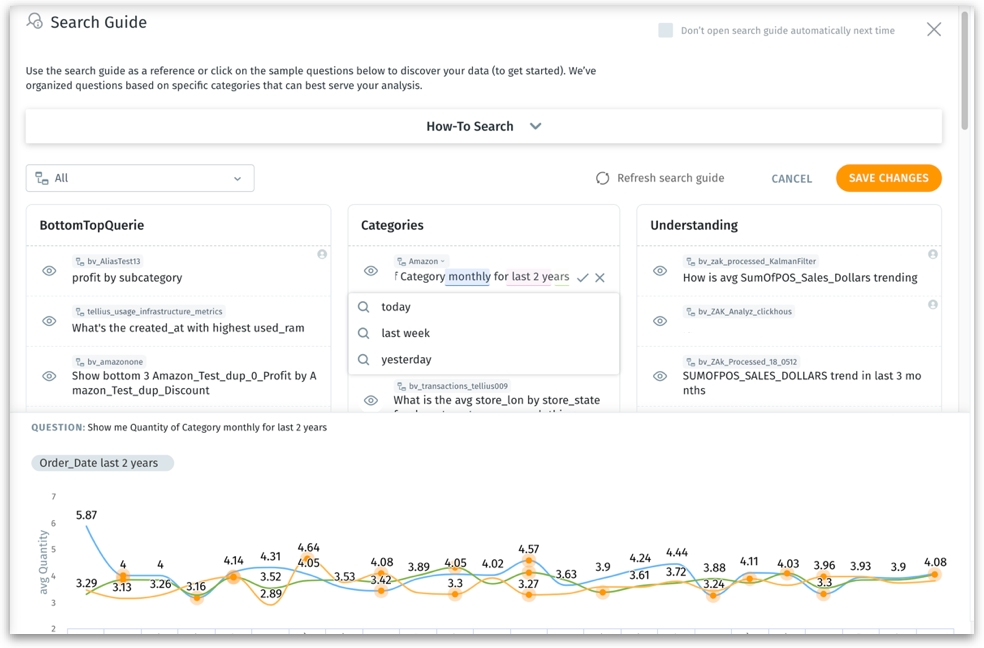
Task: Click the Order_Date last 2 years filter chip
Action: tap(101, 463)
